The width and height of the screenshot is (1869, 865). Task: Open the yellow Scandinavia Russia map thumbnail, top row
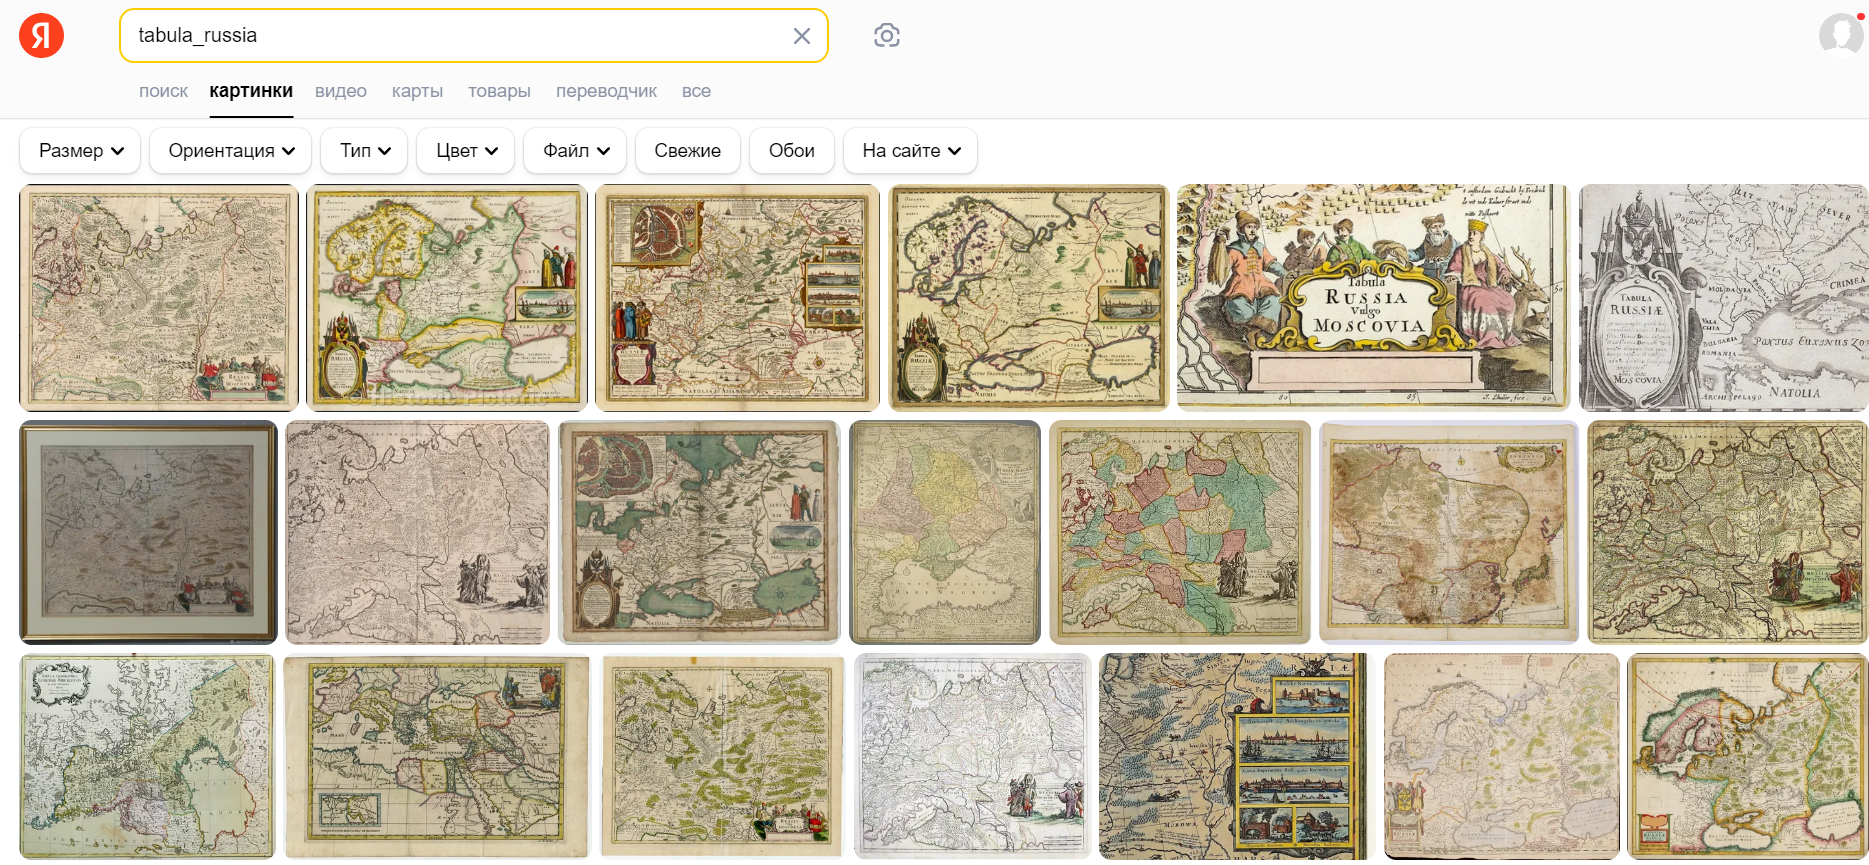point(447,297)
